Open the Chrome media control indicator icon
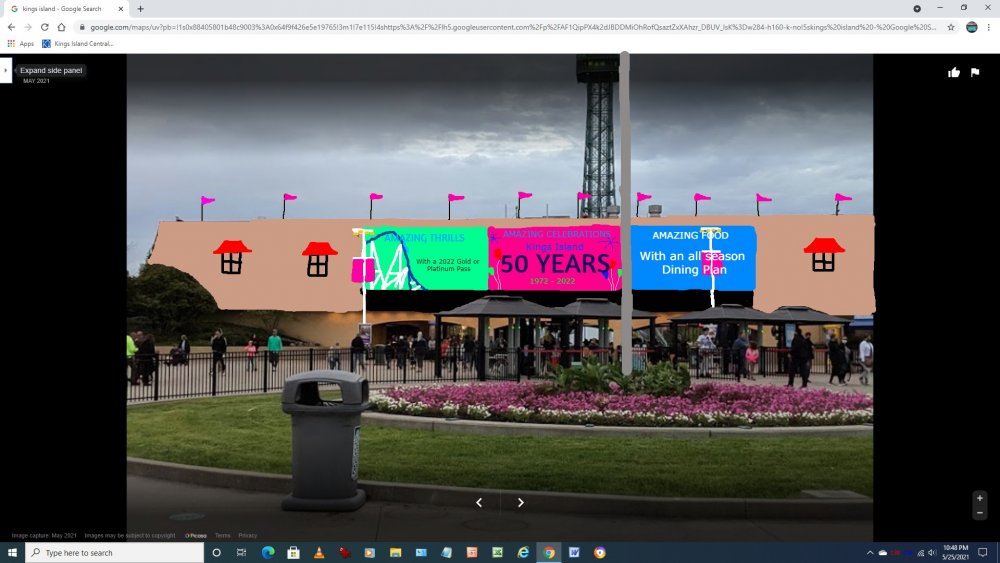 [x=916, y=9]
